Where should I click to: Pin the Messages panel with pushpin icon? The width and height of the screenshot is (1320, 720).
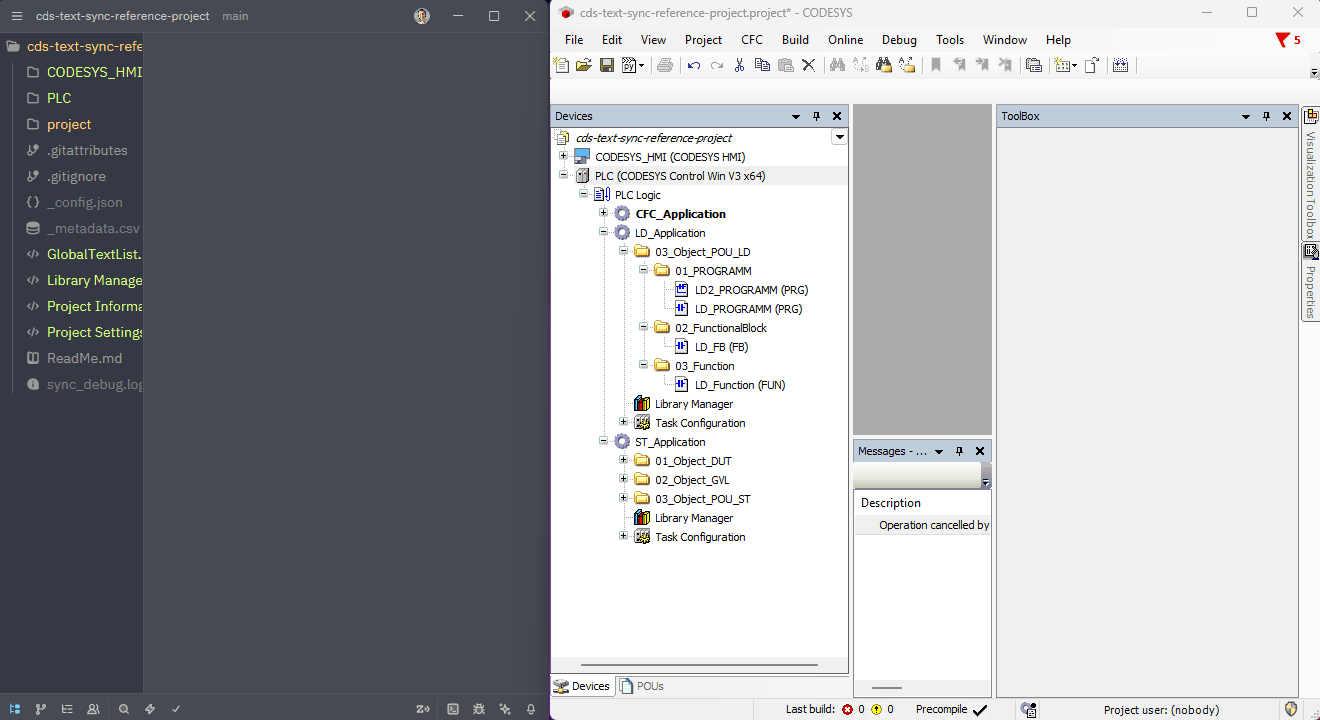pos(959,451)
